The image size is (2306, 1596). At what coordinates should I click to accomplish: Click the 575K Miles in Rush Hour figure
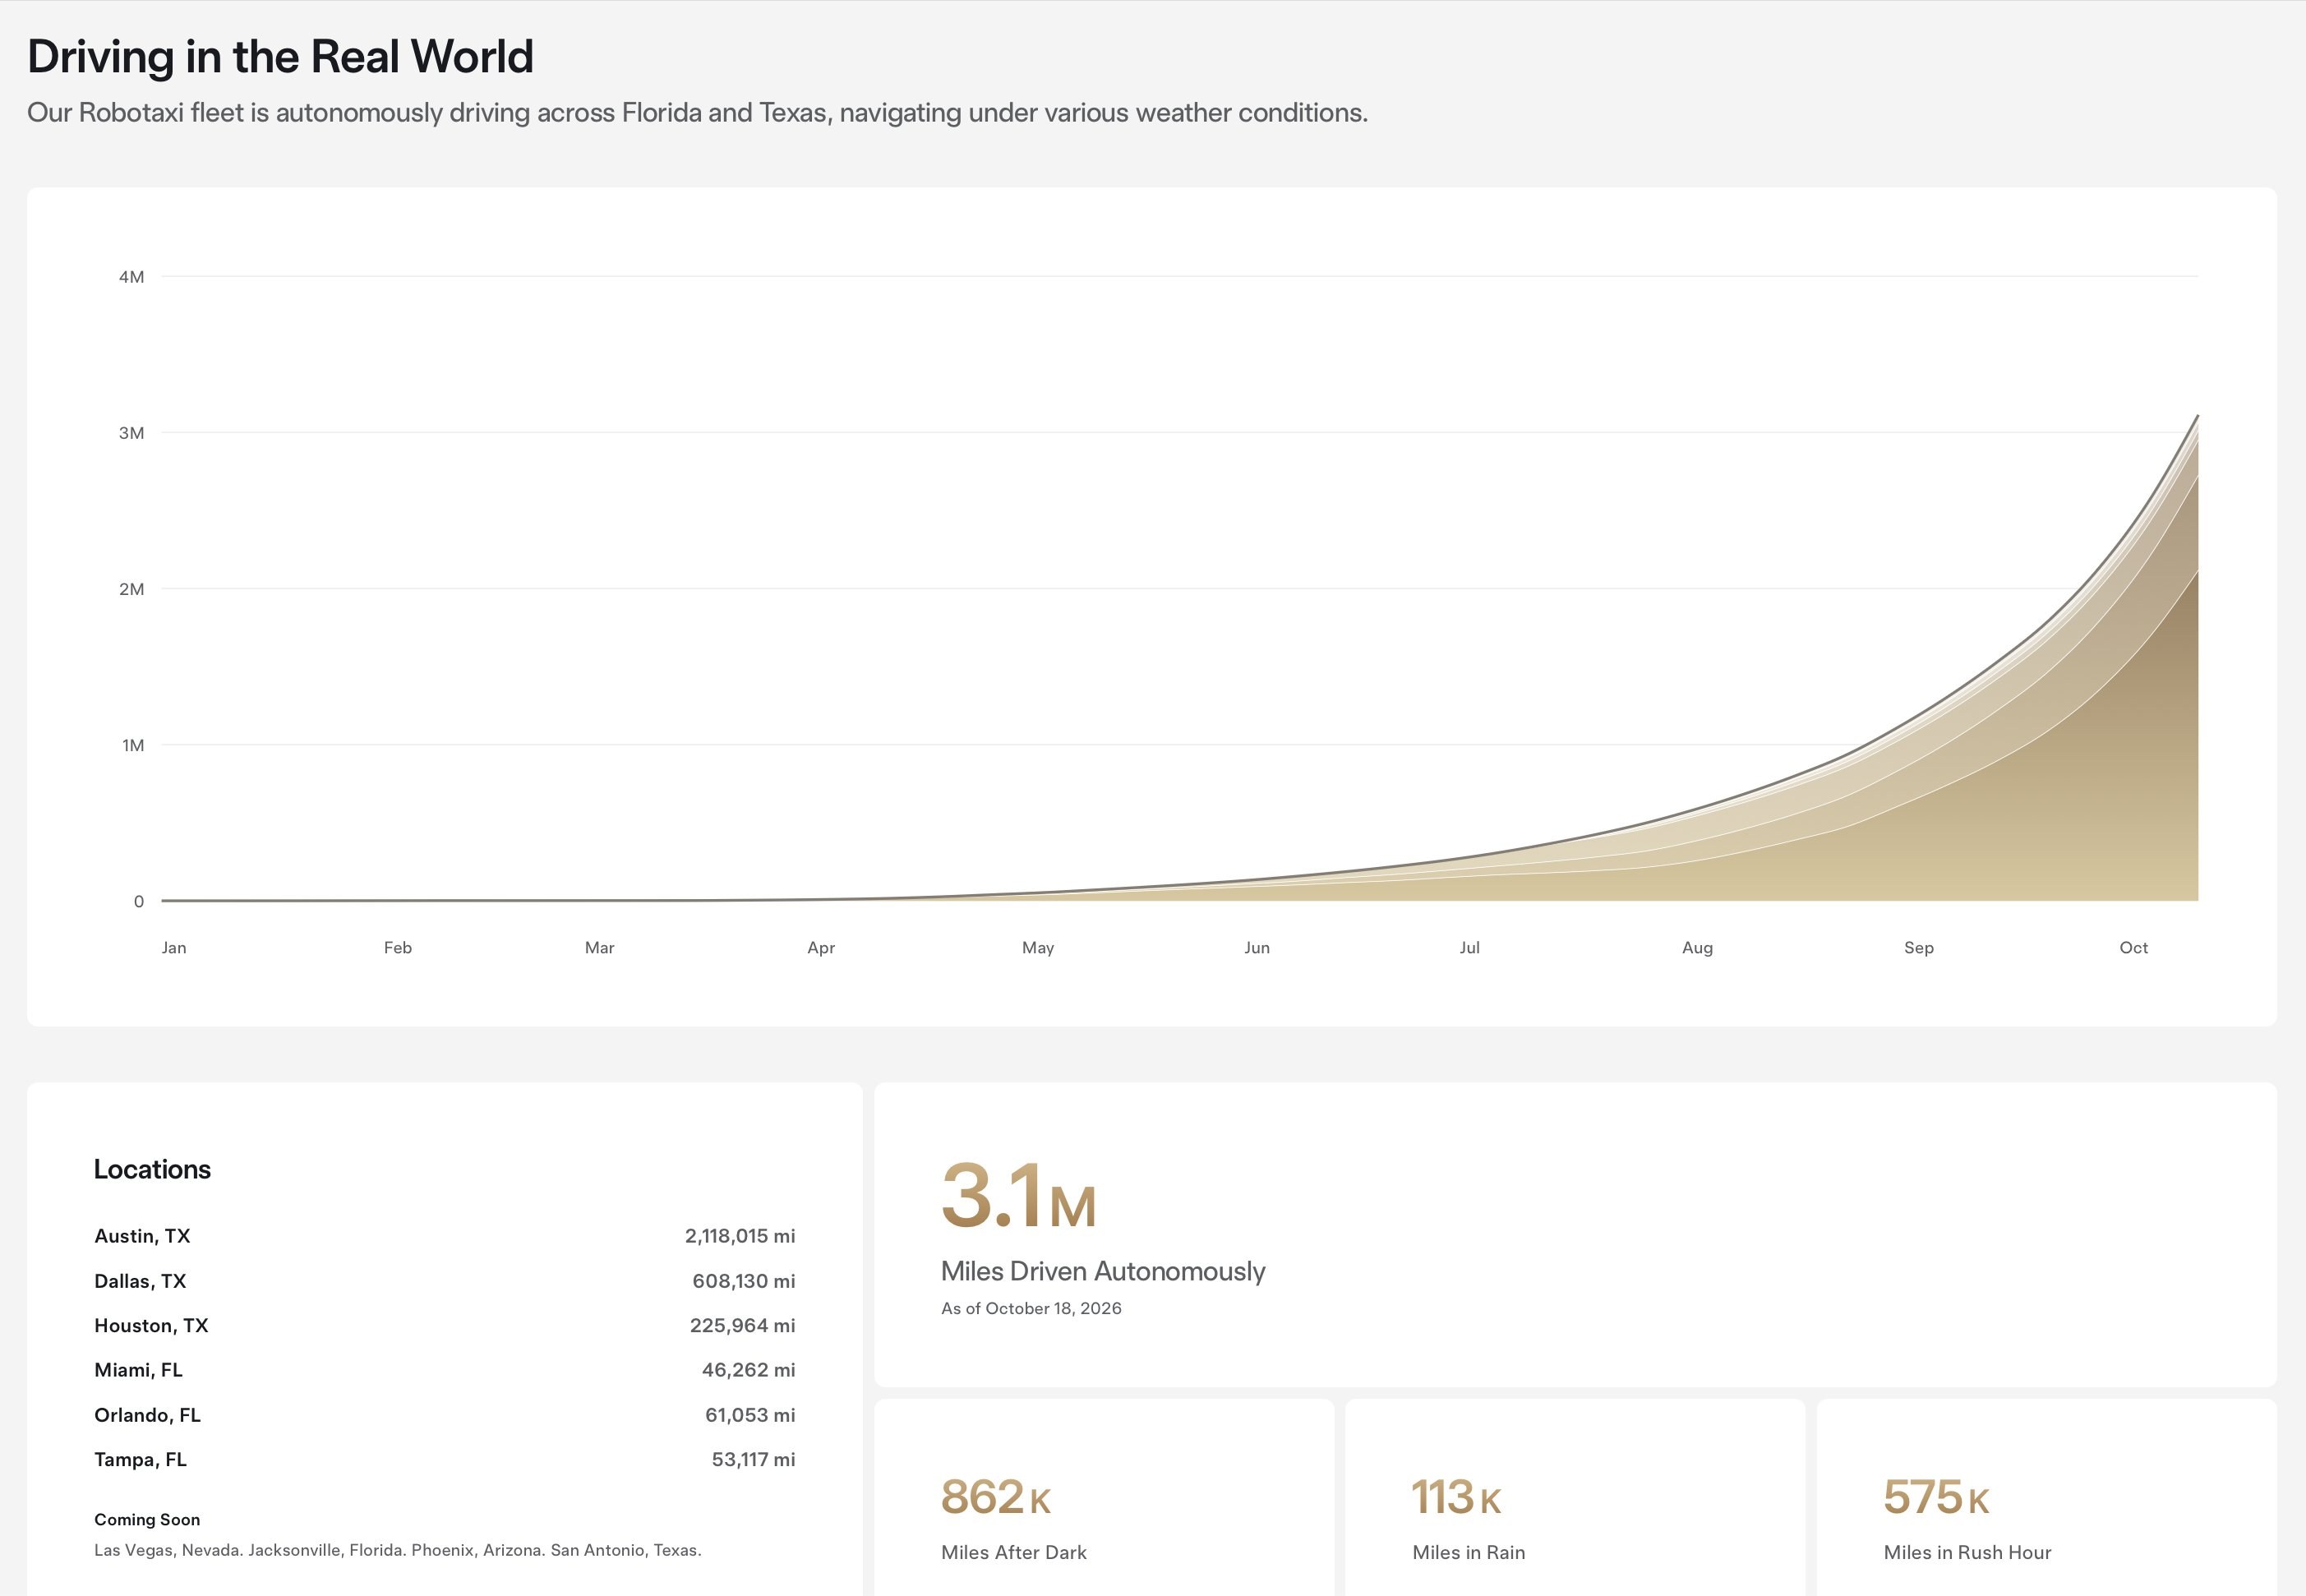coord(1937,1497)
